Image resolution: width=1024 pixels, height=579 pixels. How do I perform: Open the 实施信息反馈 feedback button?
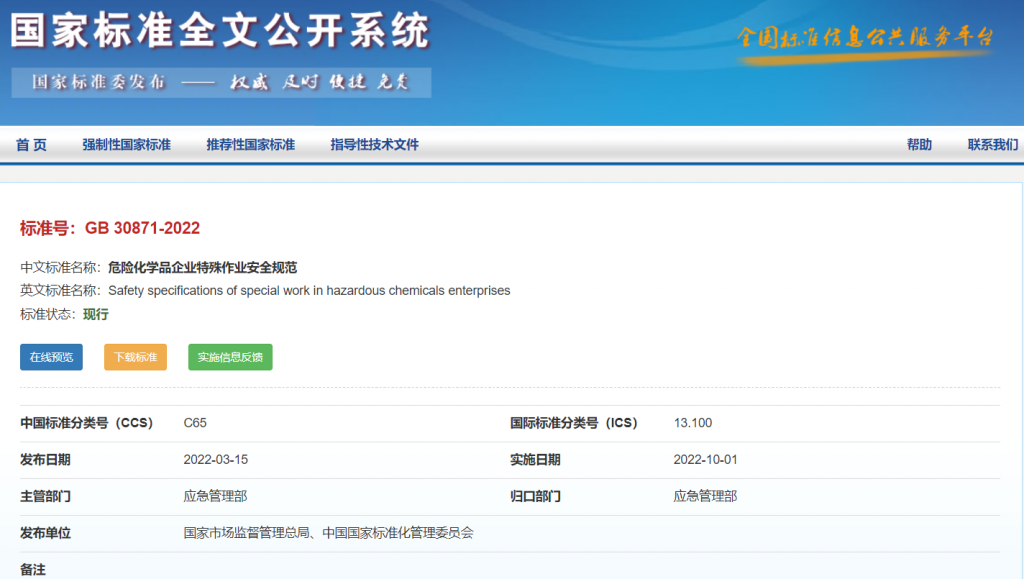229,357
